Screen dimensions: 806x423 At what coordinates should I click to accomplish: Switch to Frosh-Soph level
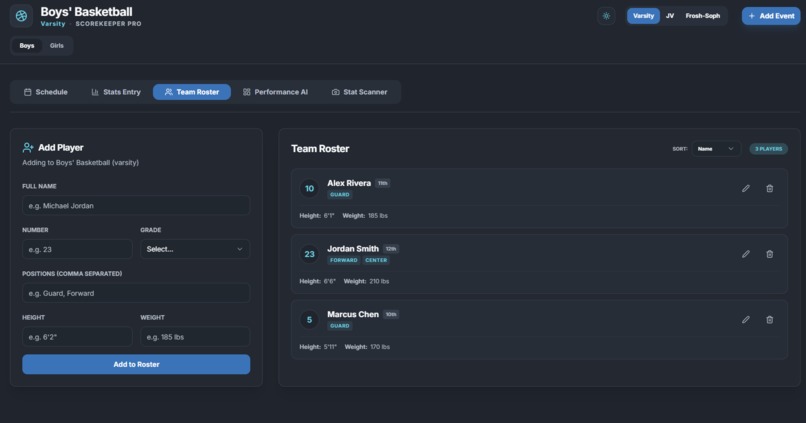(x=703, y=16)
